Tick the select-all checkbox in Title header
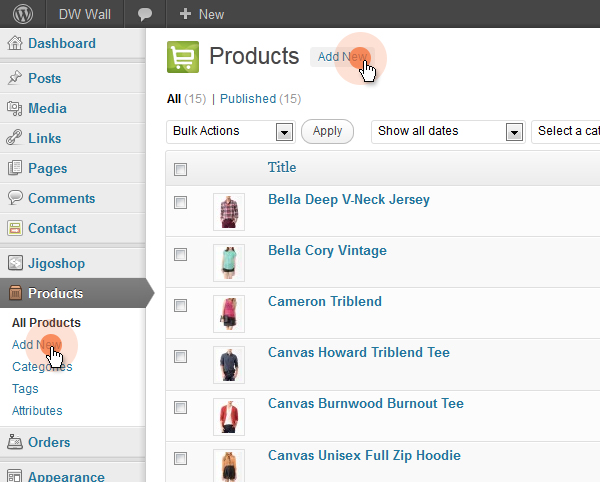Image resolution: width=600 pixels, height=482 pixels. (180, 169)
